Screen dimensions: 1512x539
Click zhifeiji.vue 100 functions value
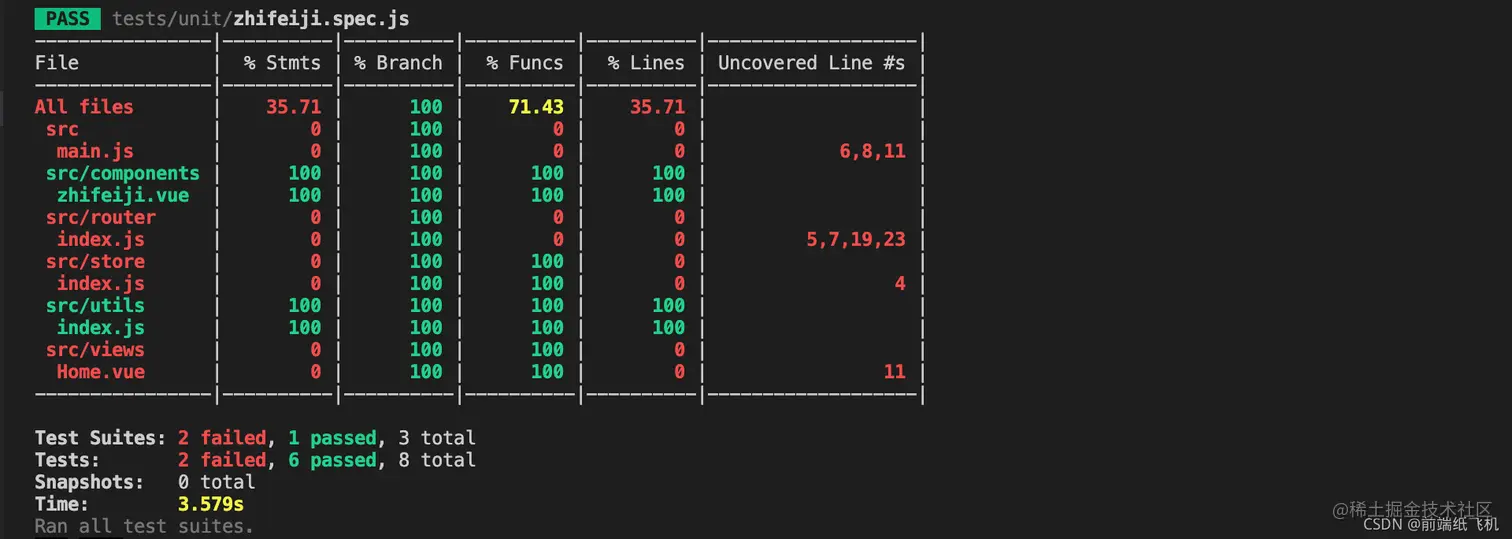point(547,195)
